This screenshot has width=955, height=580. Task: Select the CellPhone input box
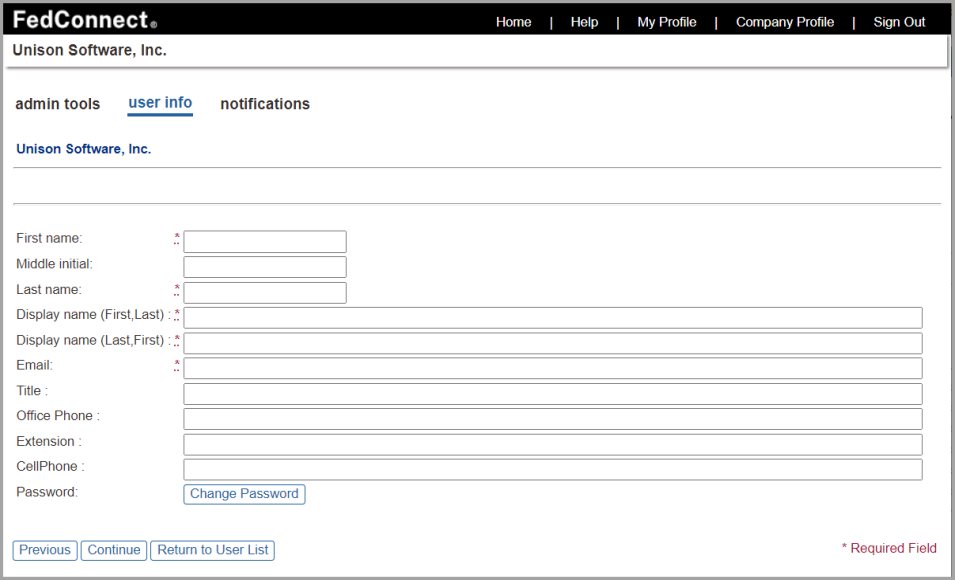click(552, 468)
